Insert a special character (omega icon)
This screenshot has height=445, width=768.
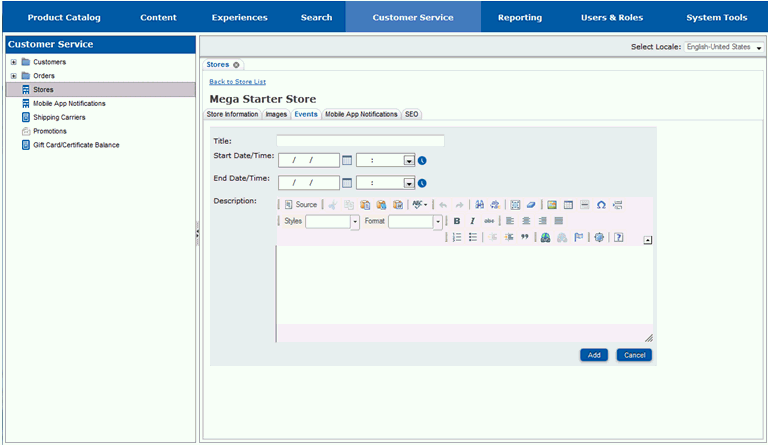(601, 205)
